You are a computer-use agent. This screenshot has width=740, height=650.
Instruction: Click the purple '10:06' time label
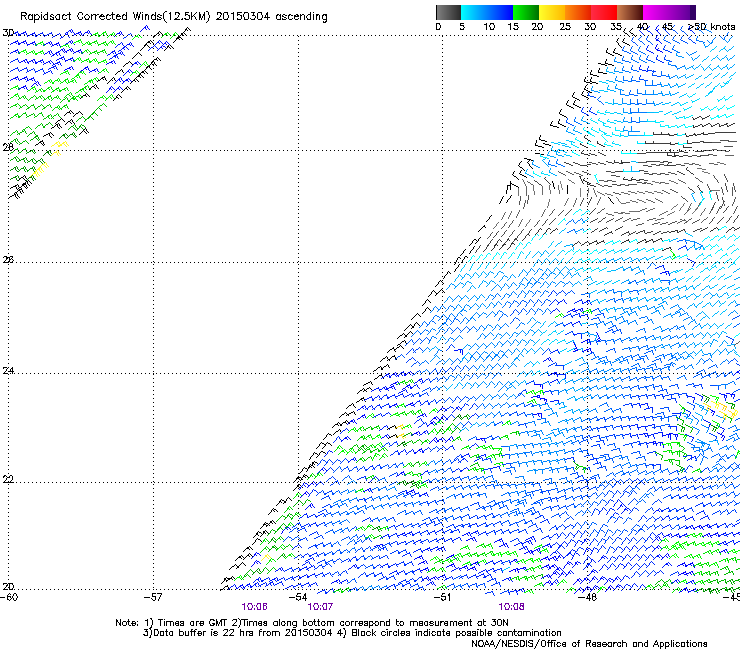(254, 607)
